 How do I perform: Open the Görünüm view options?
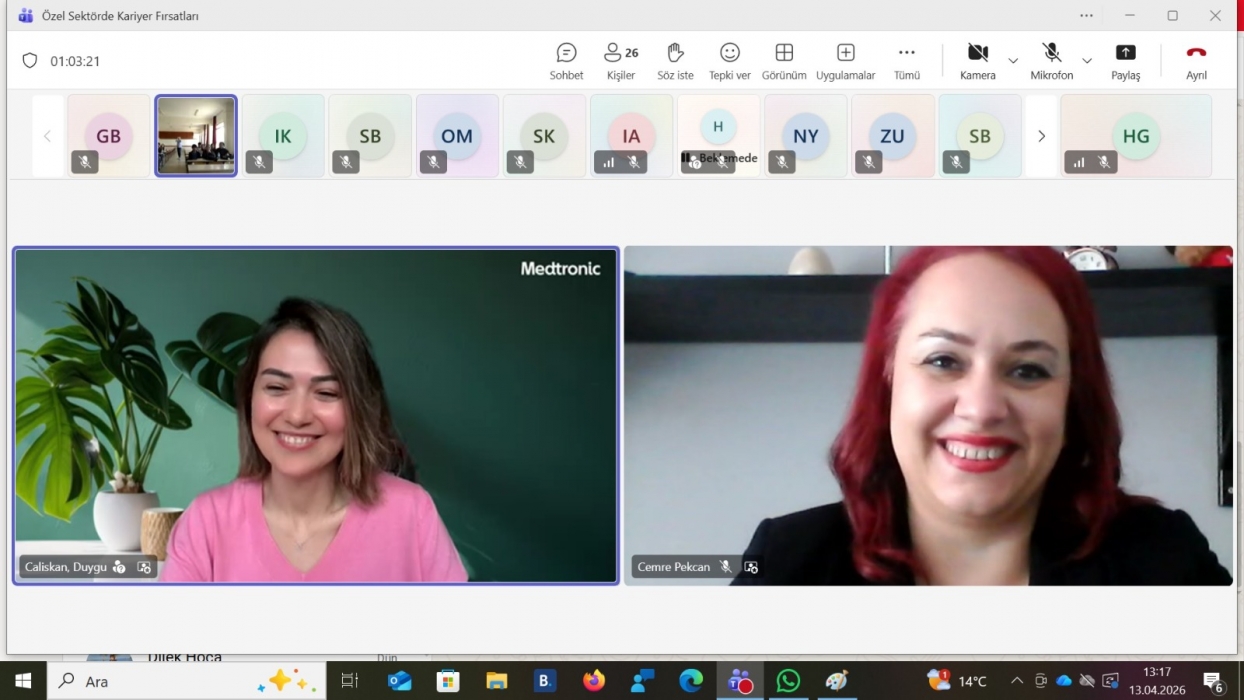pyautogui.click(x=784, y=60)
